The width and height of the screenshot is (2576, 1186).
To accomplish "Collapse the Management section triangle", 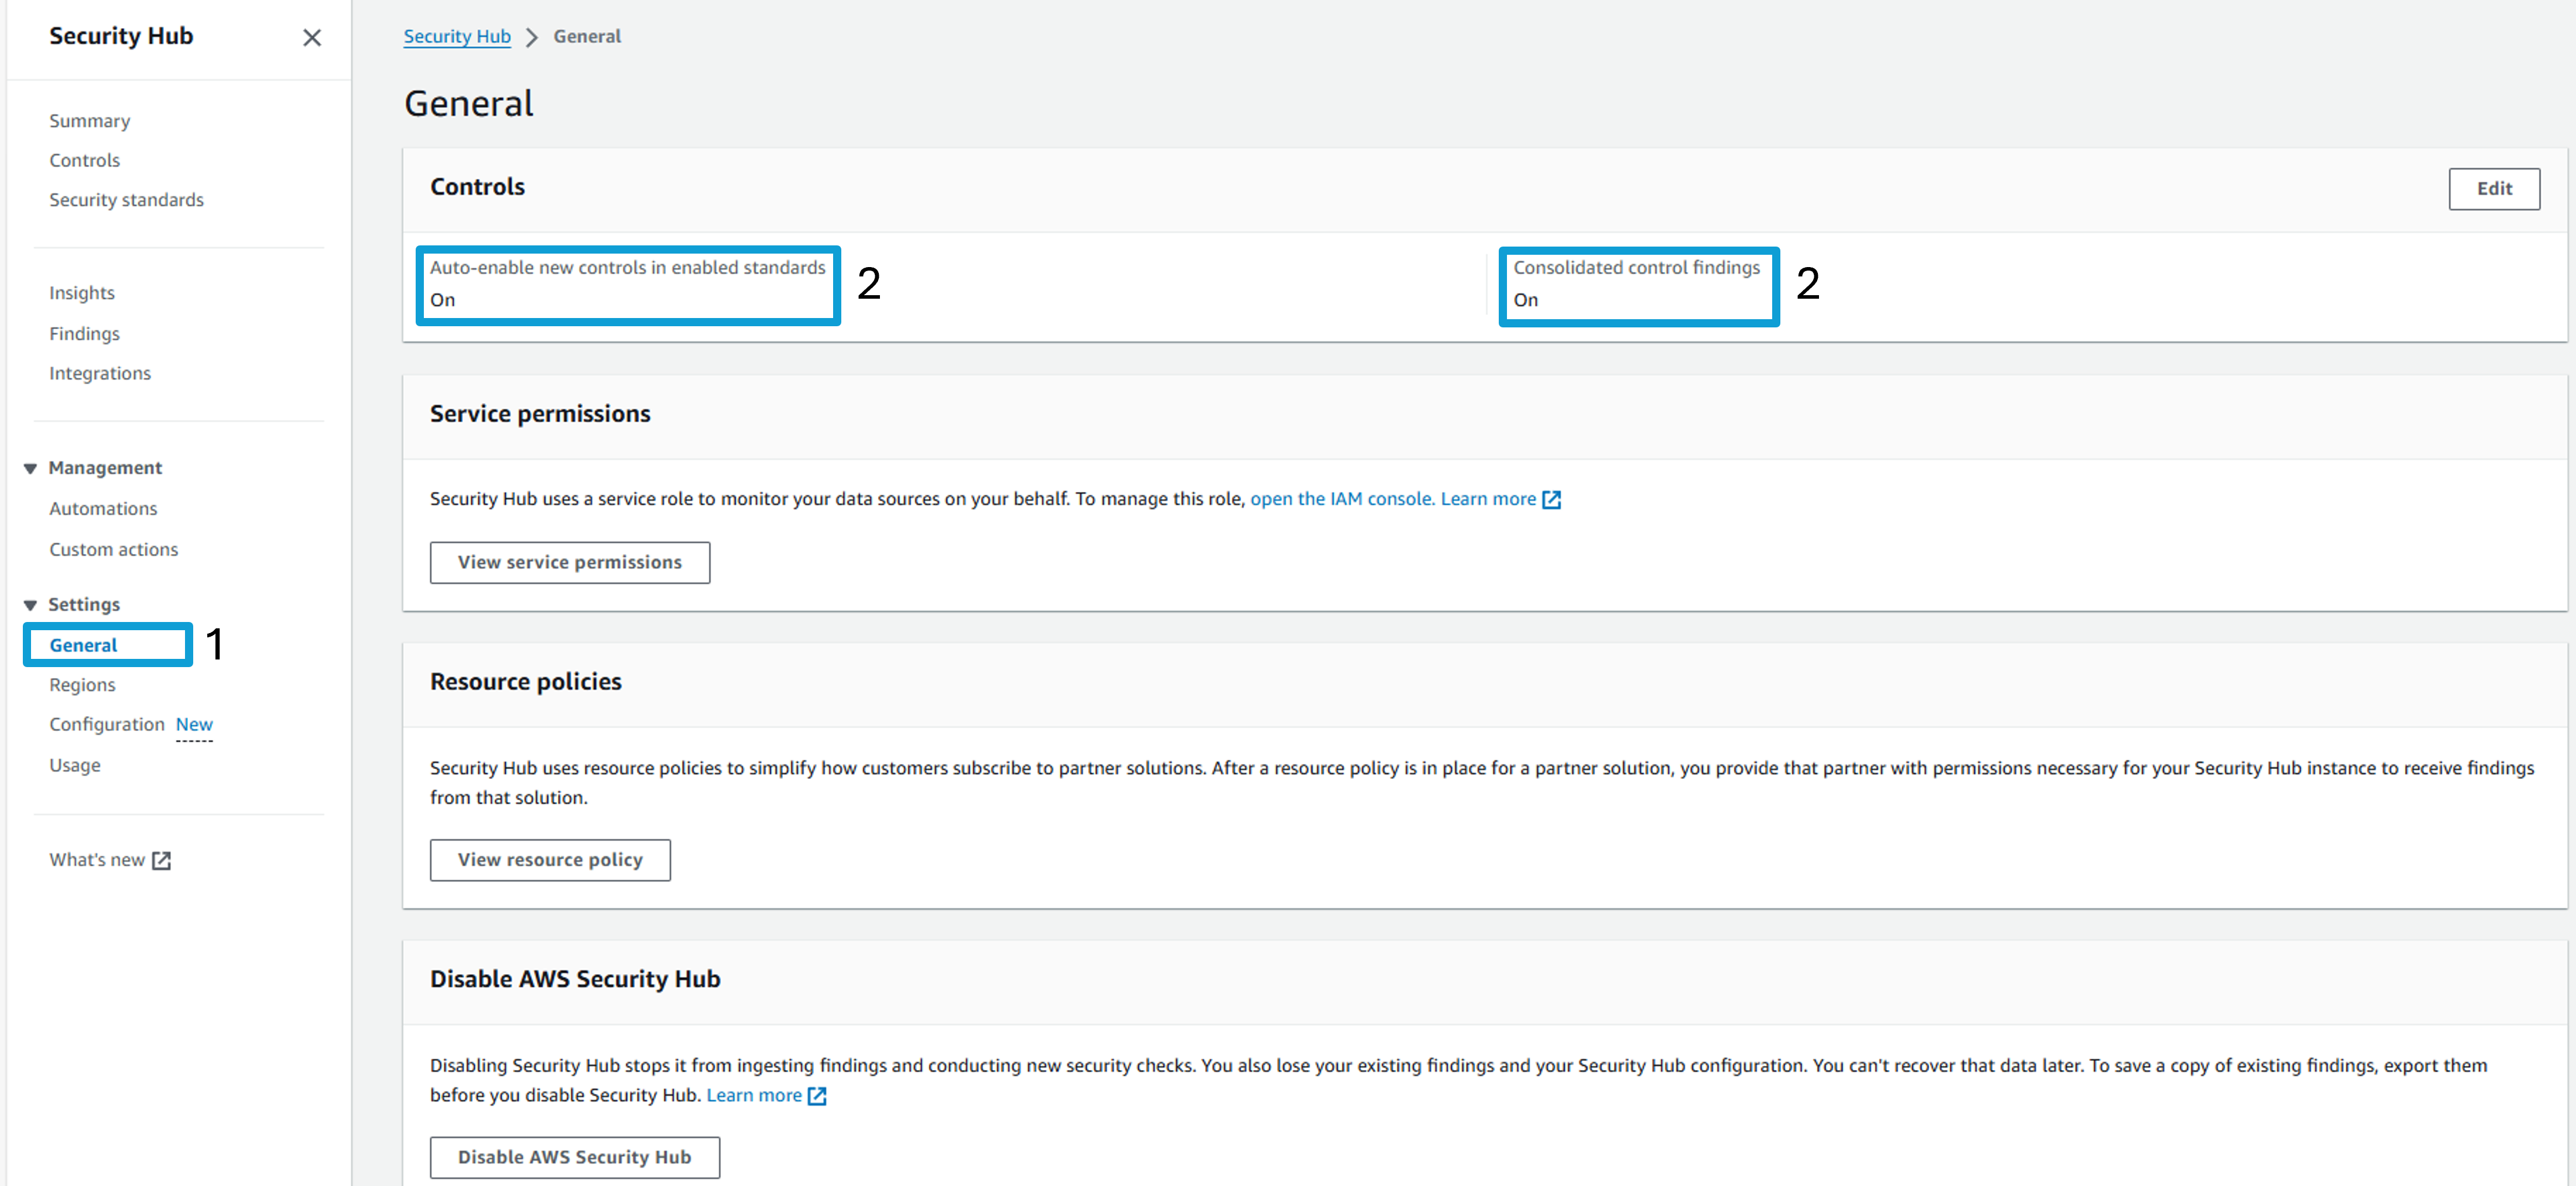I will coord(30,468).
